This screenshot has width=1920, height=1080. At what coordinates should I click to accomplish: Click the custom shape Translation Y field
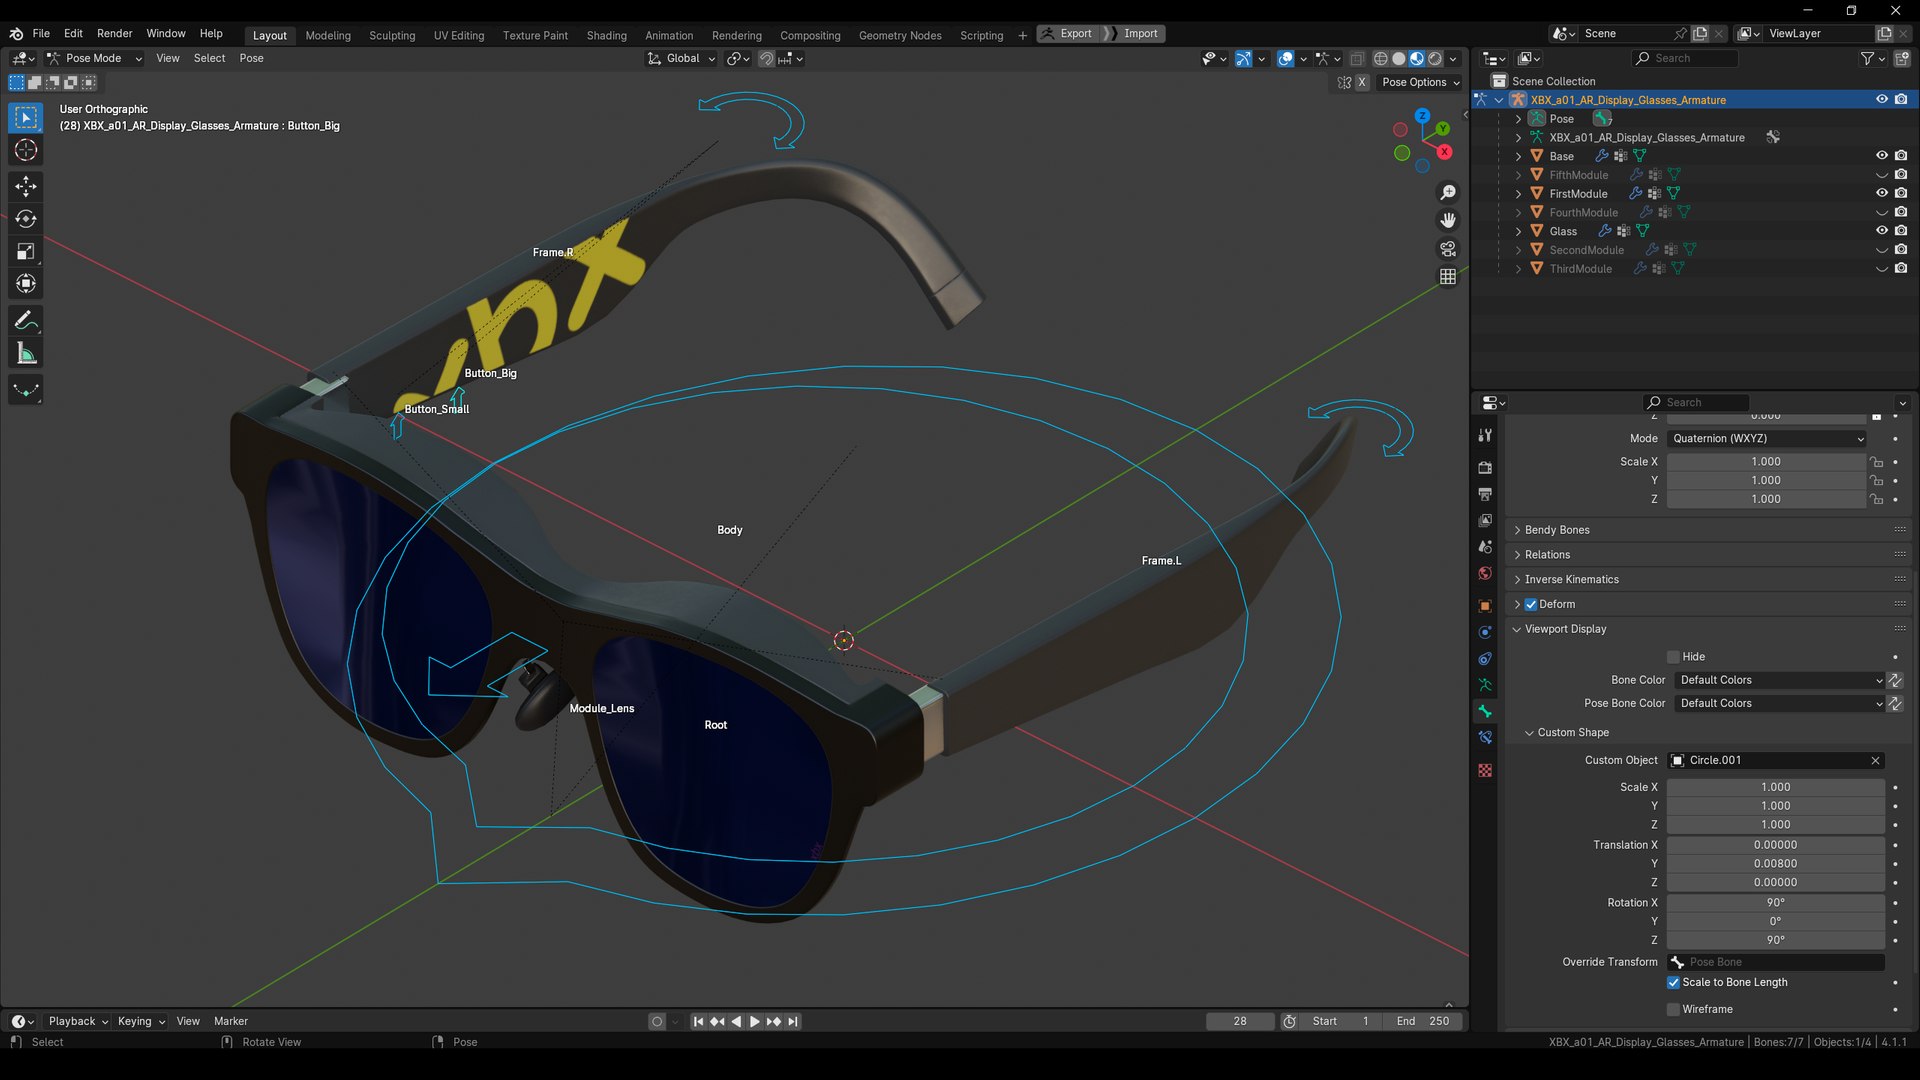(1775, 864)
